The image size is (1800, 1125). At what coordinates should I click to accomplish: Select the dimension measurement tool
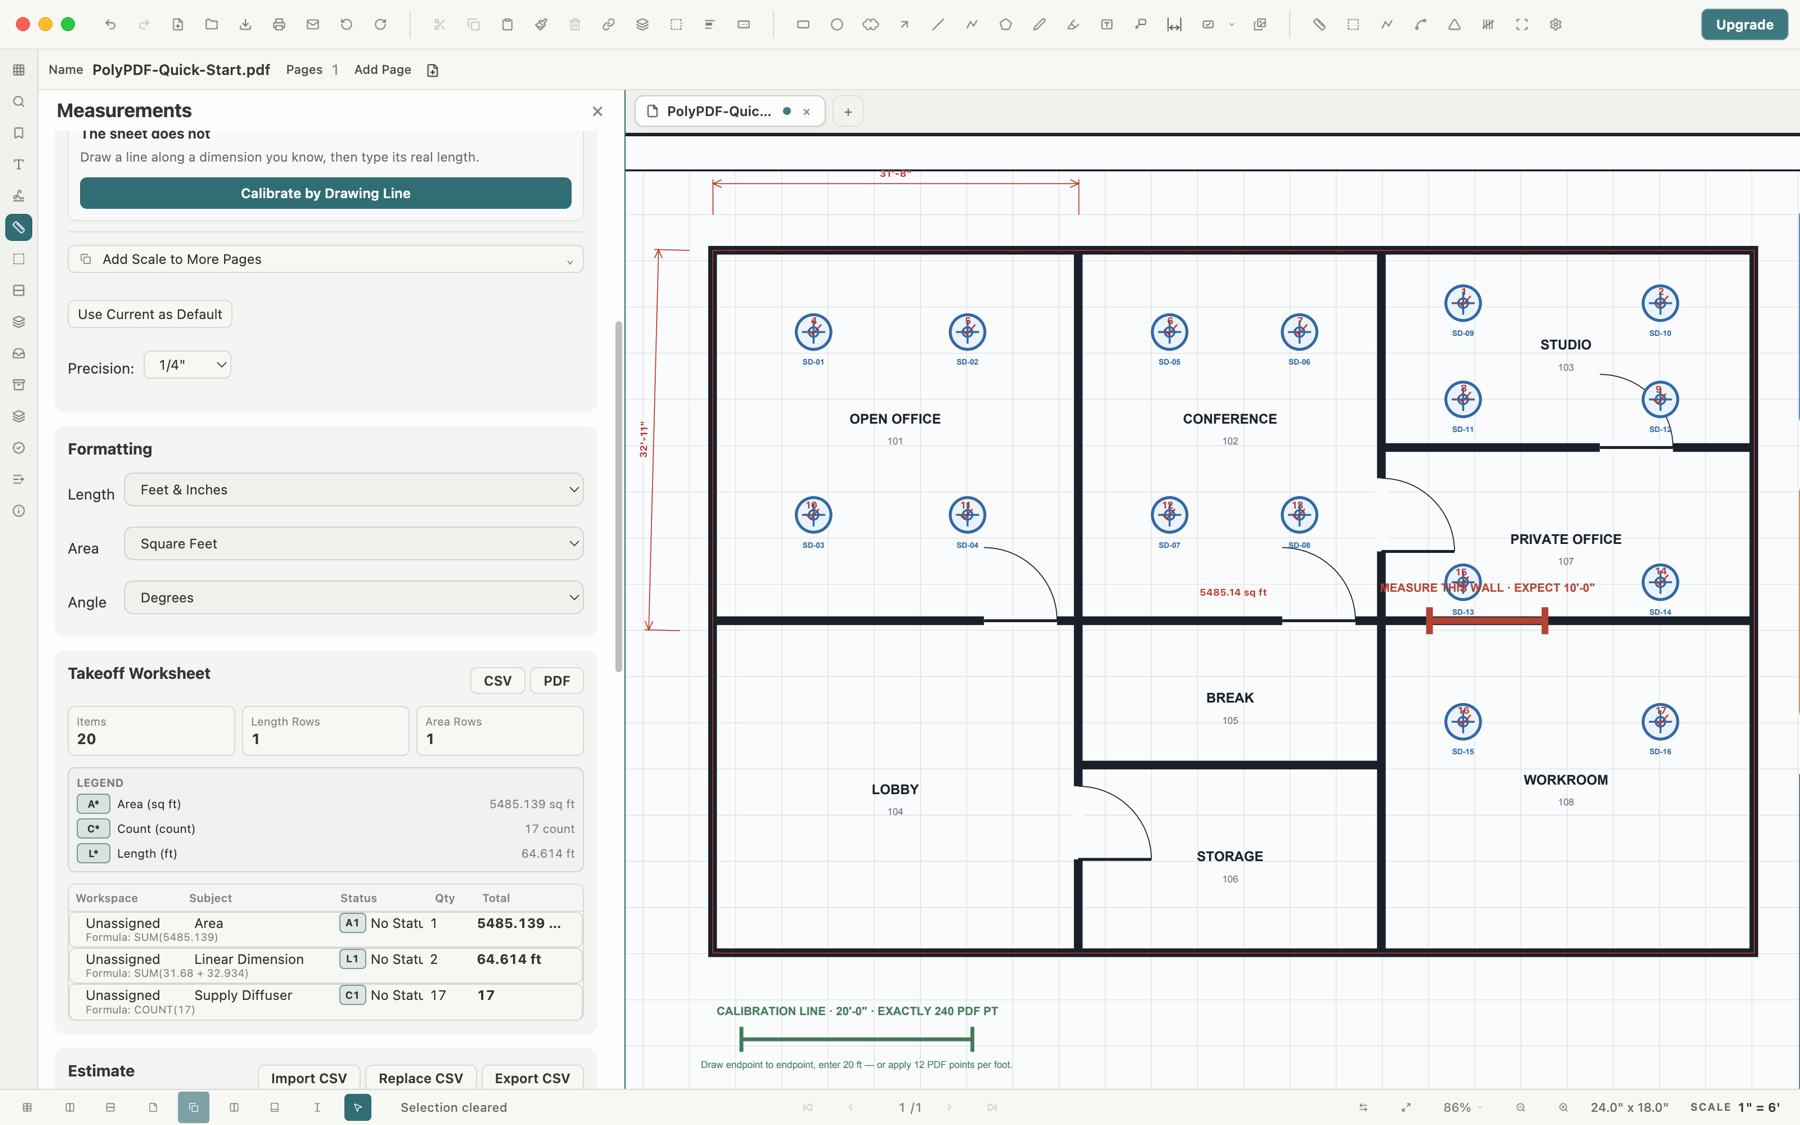click(x=1174, y=24)
